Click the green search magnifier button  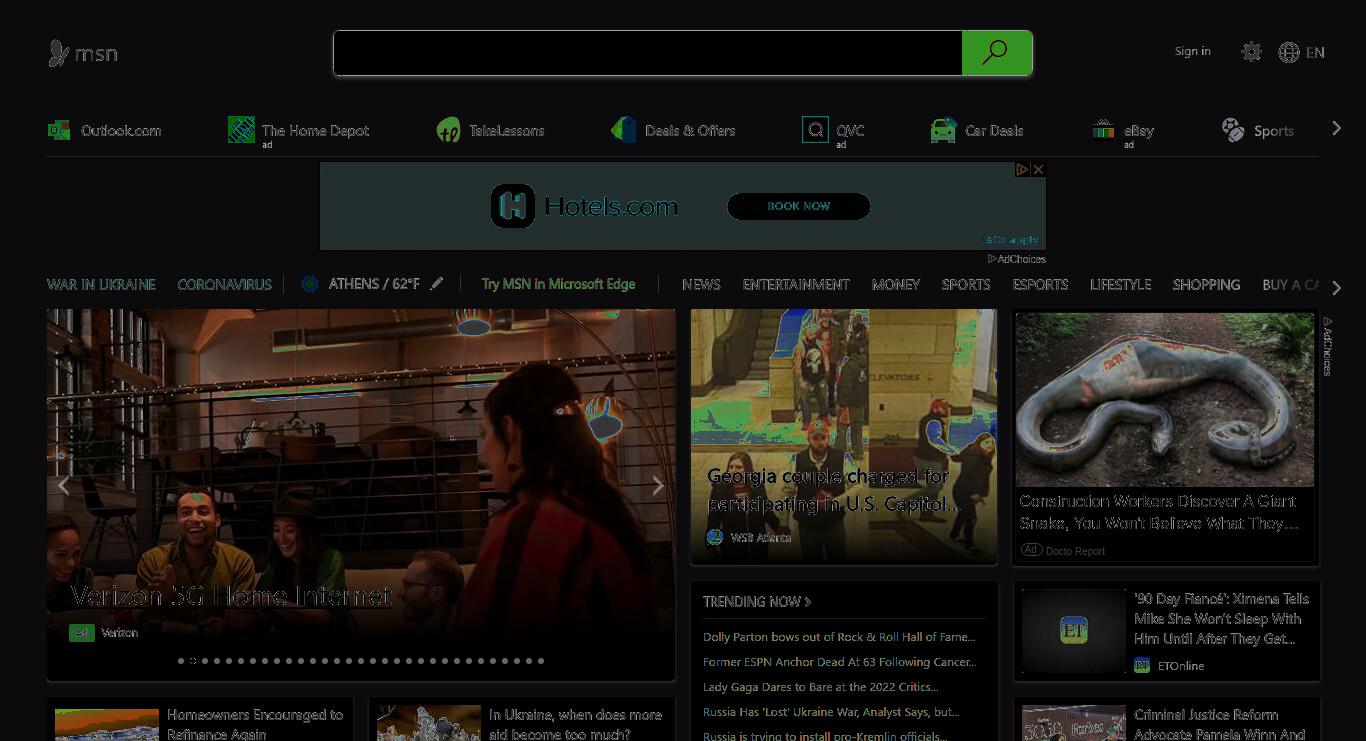[x=996, y=53]
